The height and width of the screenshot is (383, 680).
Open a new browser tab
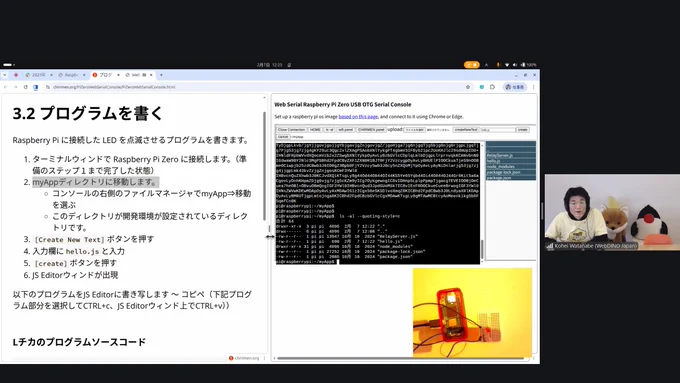tap(161, 75)
